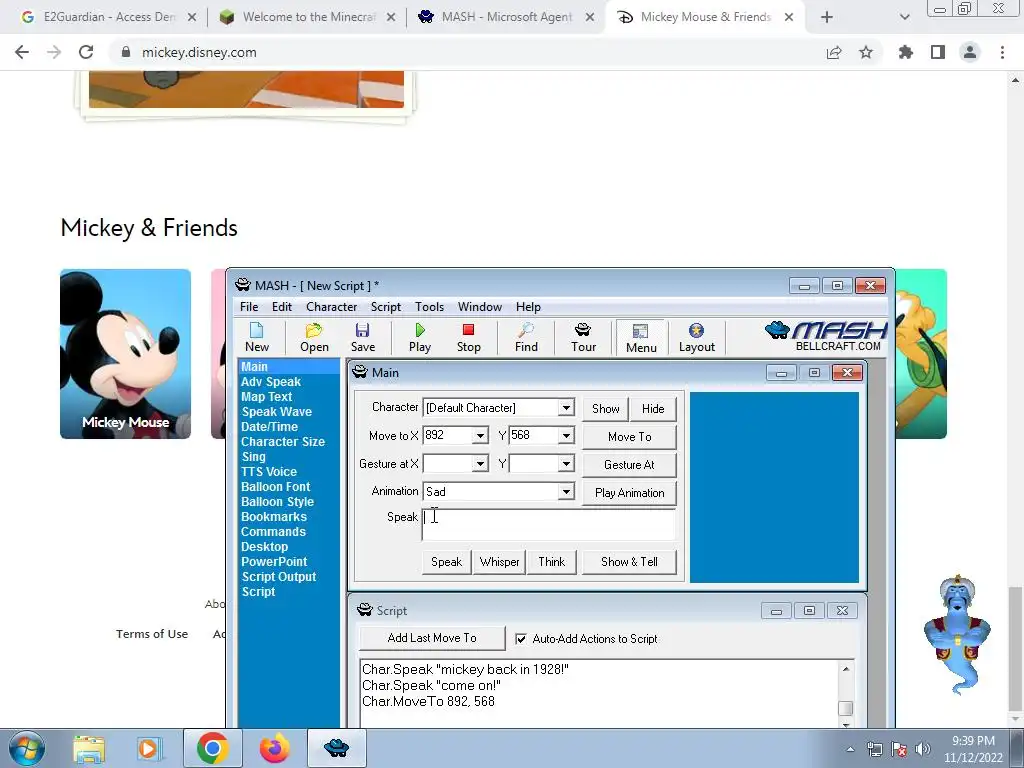Show hidden tray icons arrow
This screenshot has width=1024, height=768.
[850, 749]
